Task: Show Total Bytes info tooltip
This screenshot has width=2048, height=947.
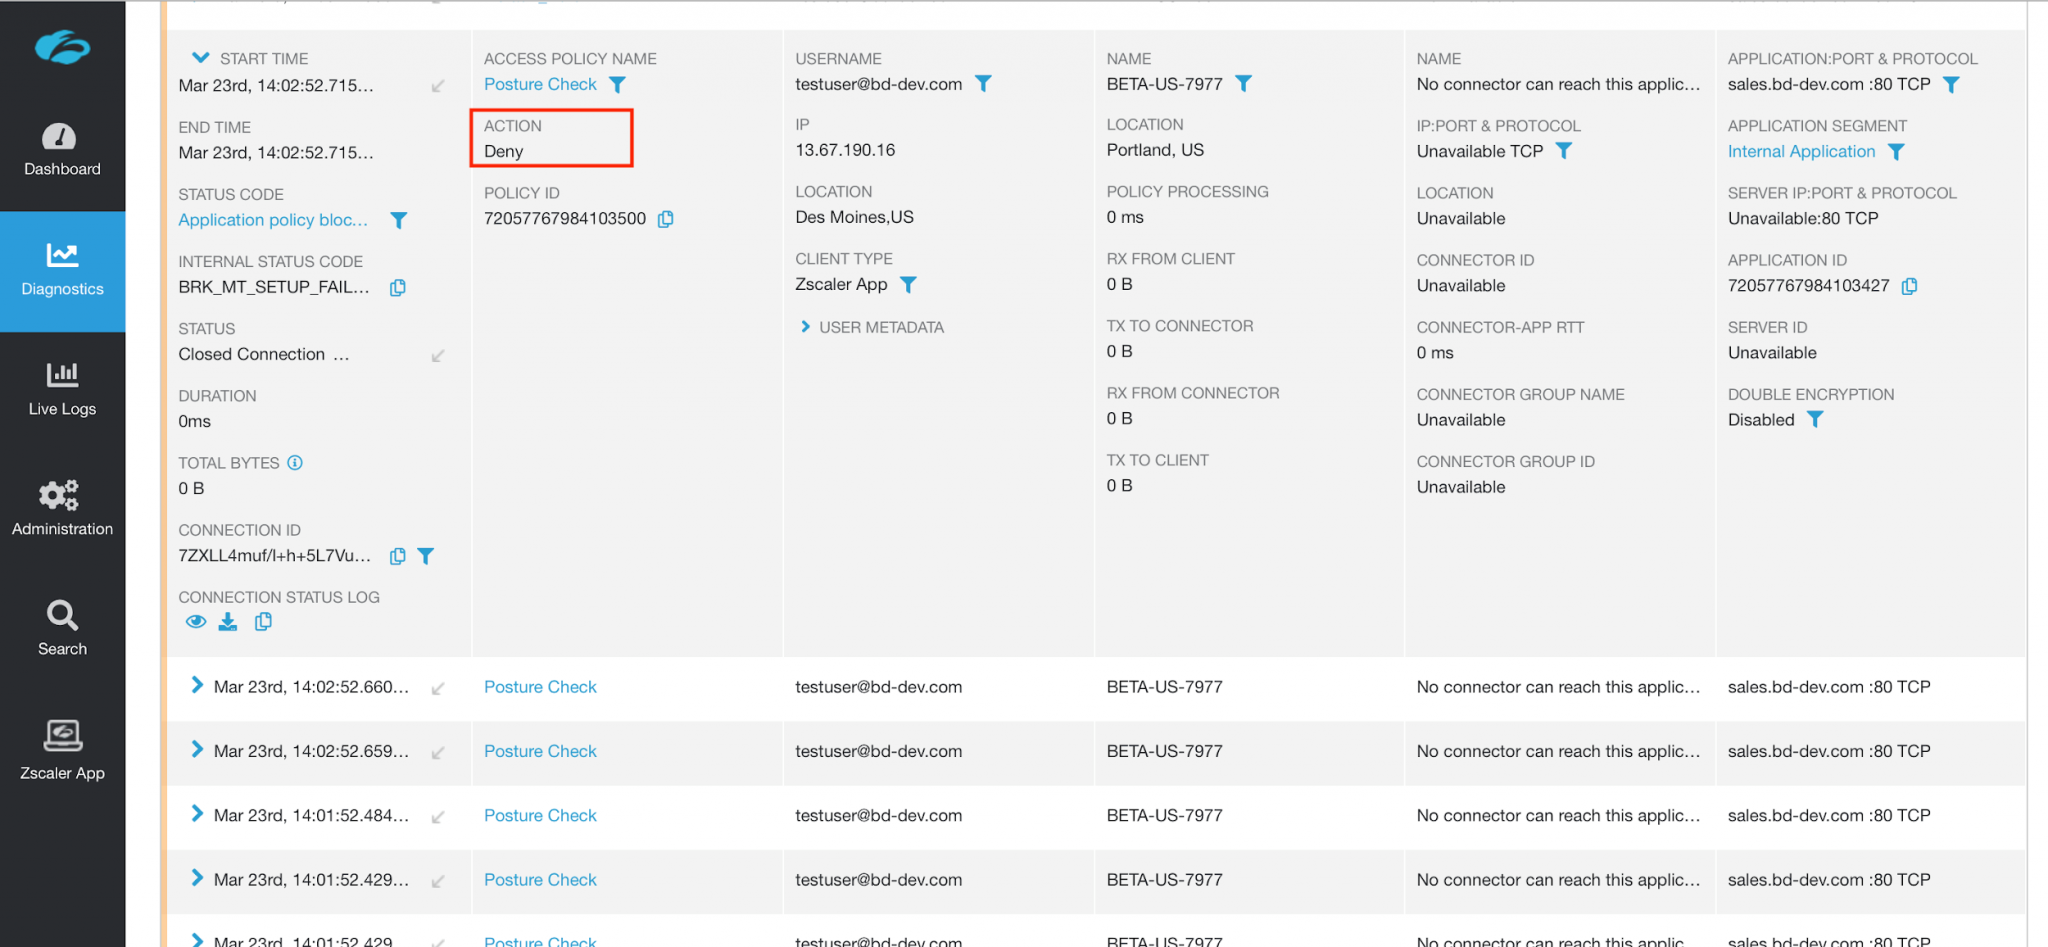Action: pyautogui.click(x=294, y=462)
